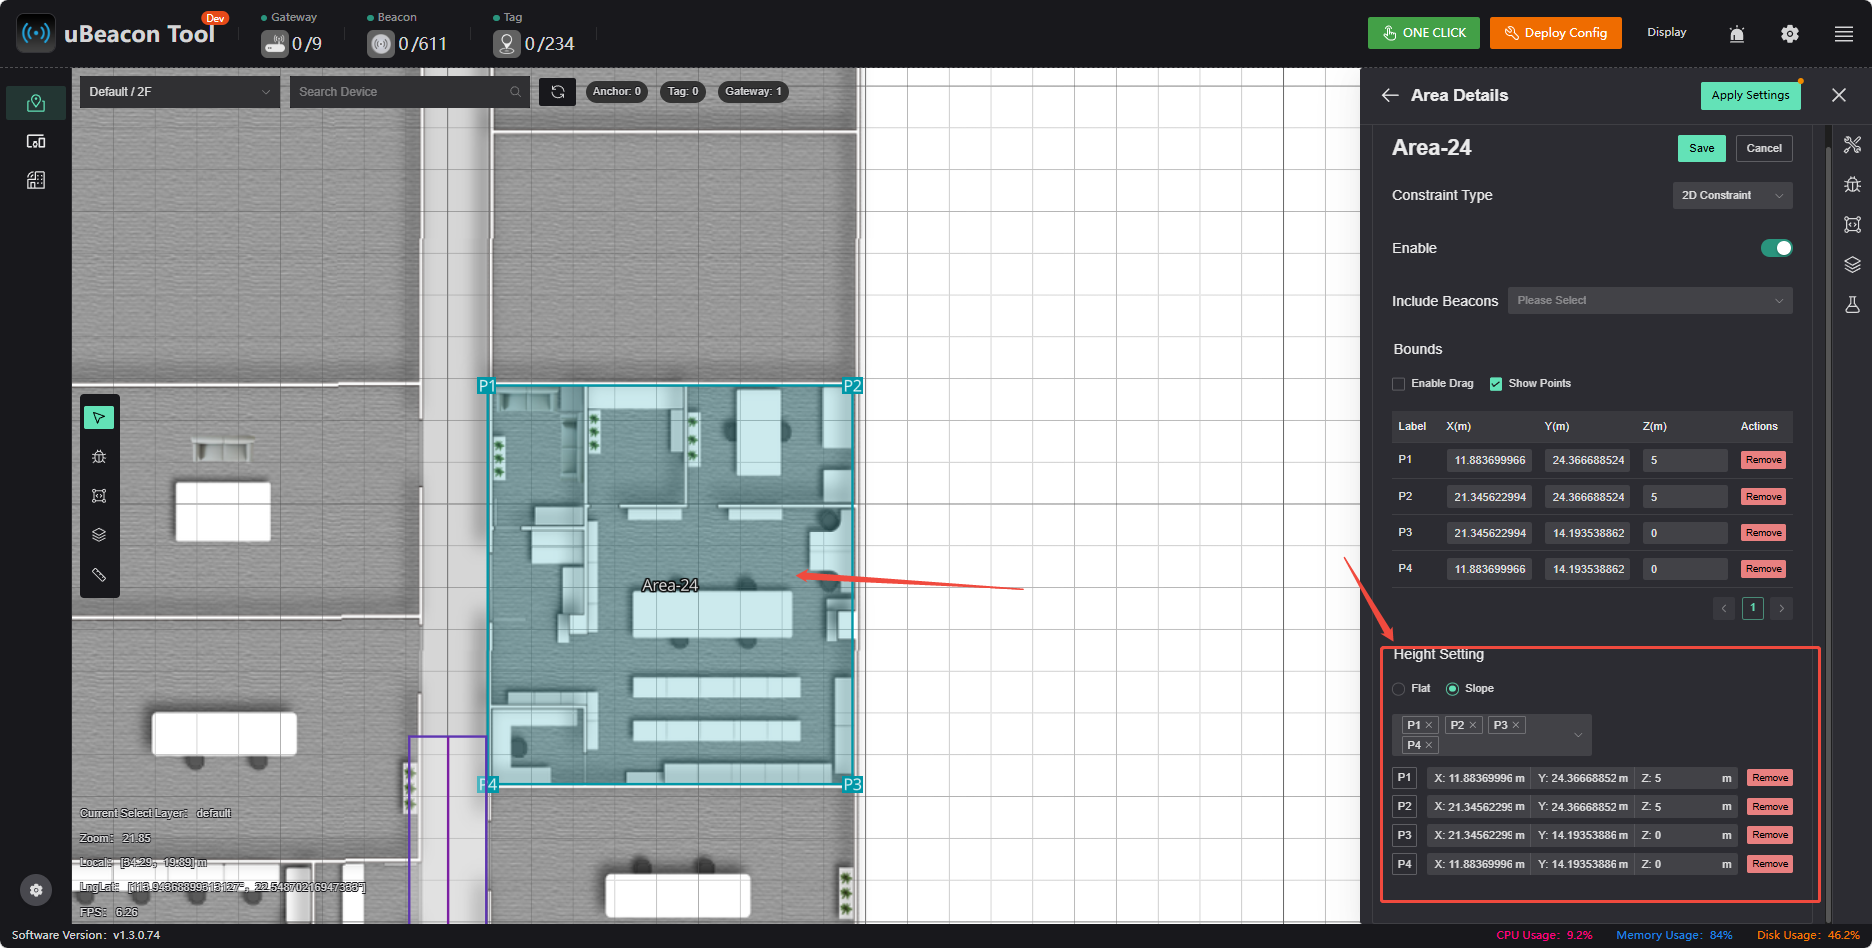Click the back arrow beside Area Details

click(1390, 95)
